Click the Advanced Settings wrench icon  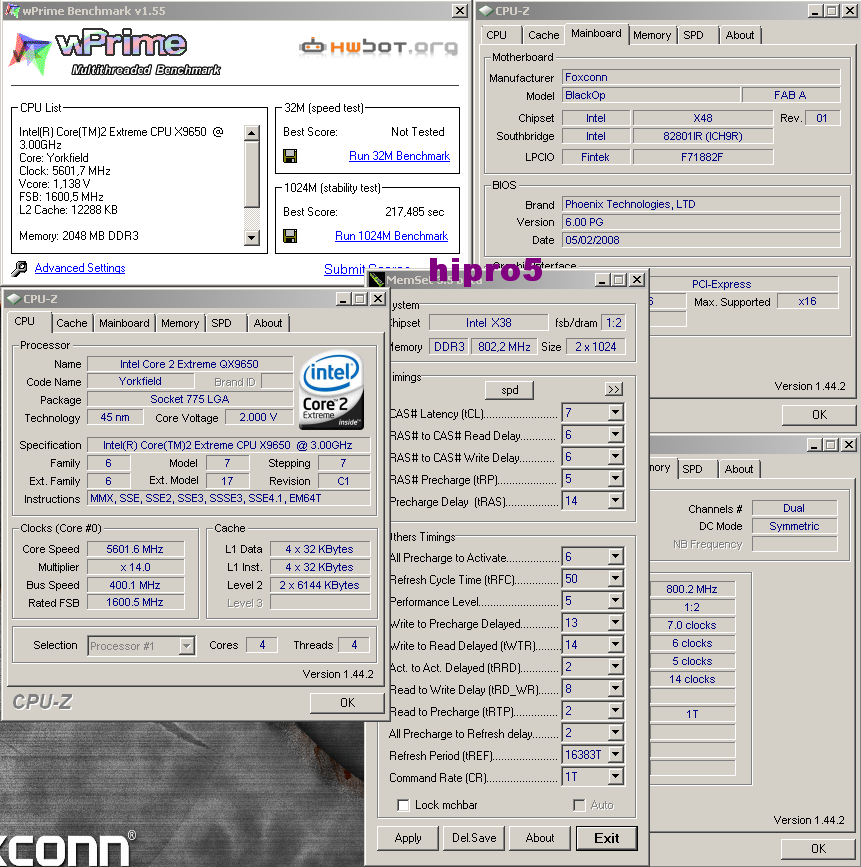[19, 268]
